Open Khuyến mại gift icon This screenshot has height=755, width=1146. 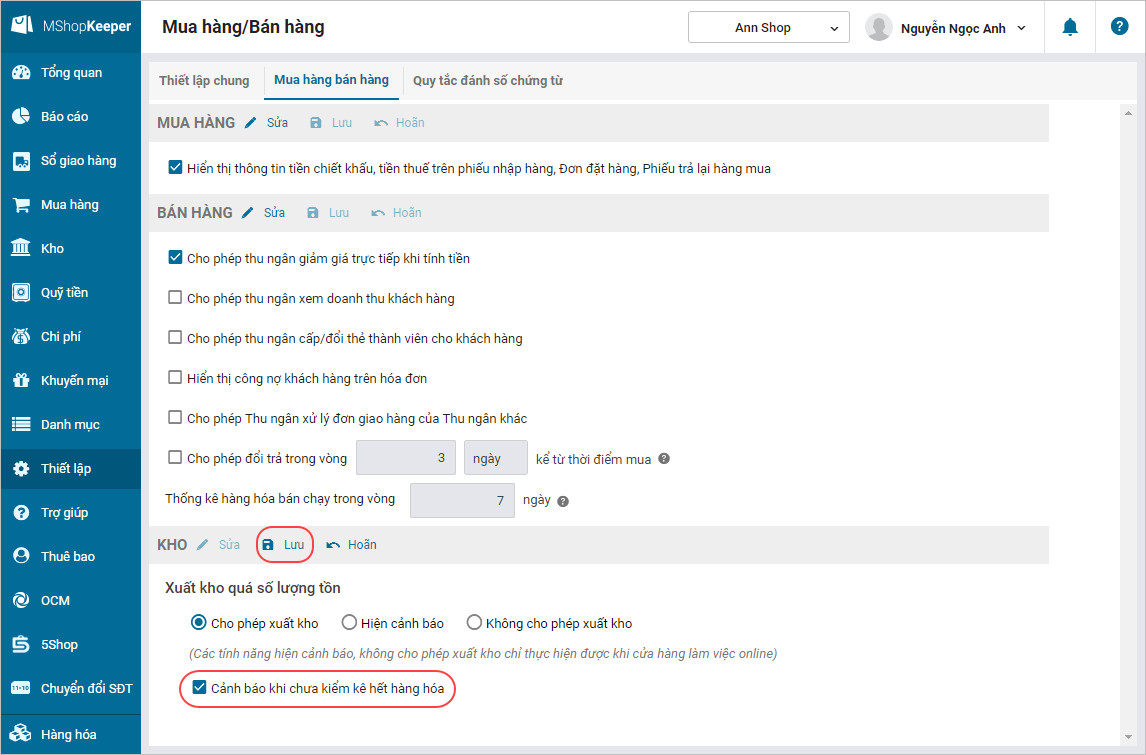point(21,380)
